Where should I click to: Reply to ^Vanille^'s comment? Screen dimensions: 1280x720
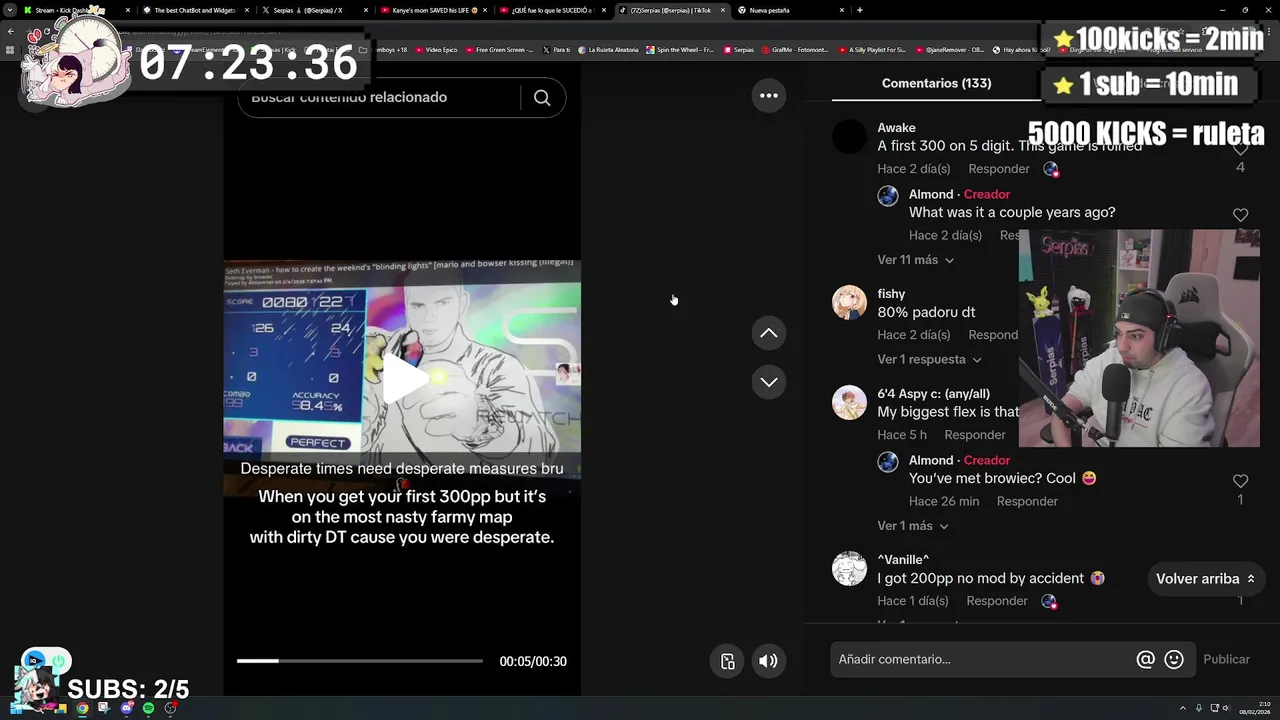click(x=997, y=601)
